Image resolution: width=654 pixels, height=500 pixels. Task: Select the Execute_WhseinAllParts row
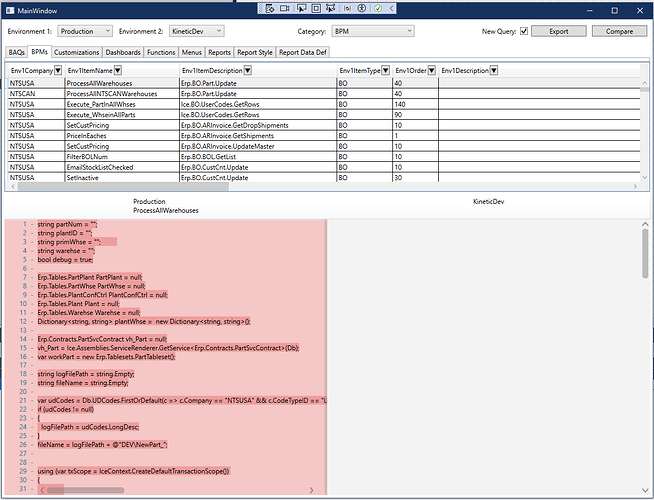pos(324,115)
